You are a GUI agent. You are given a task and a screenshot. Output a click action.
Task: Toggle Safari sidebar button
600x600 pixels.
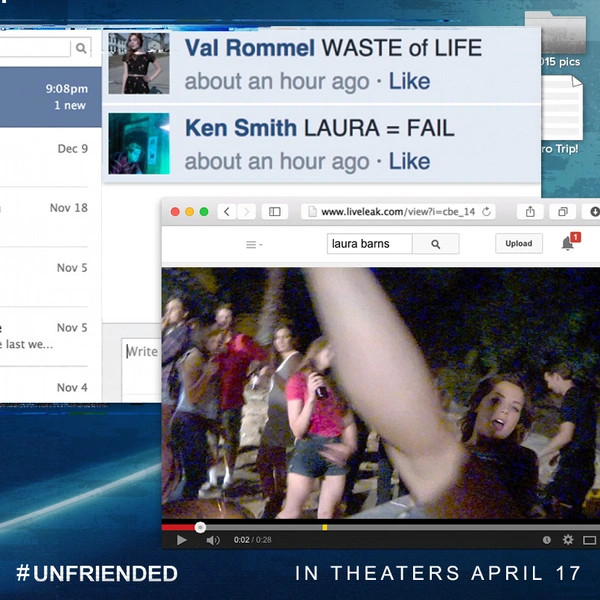[275, 212]
